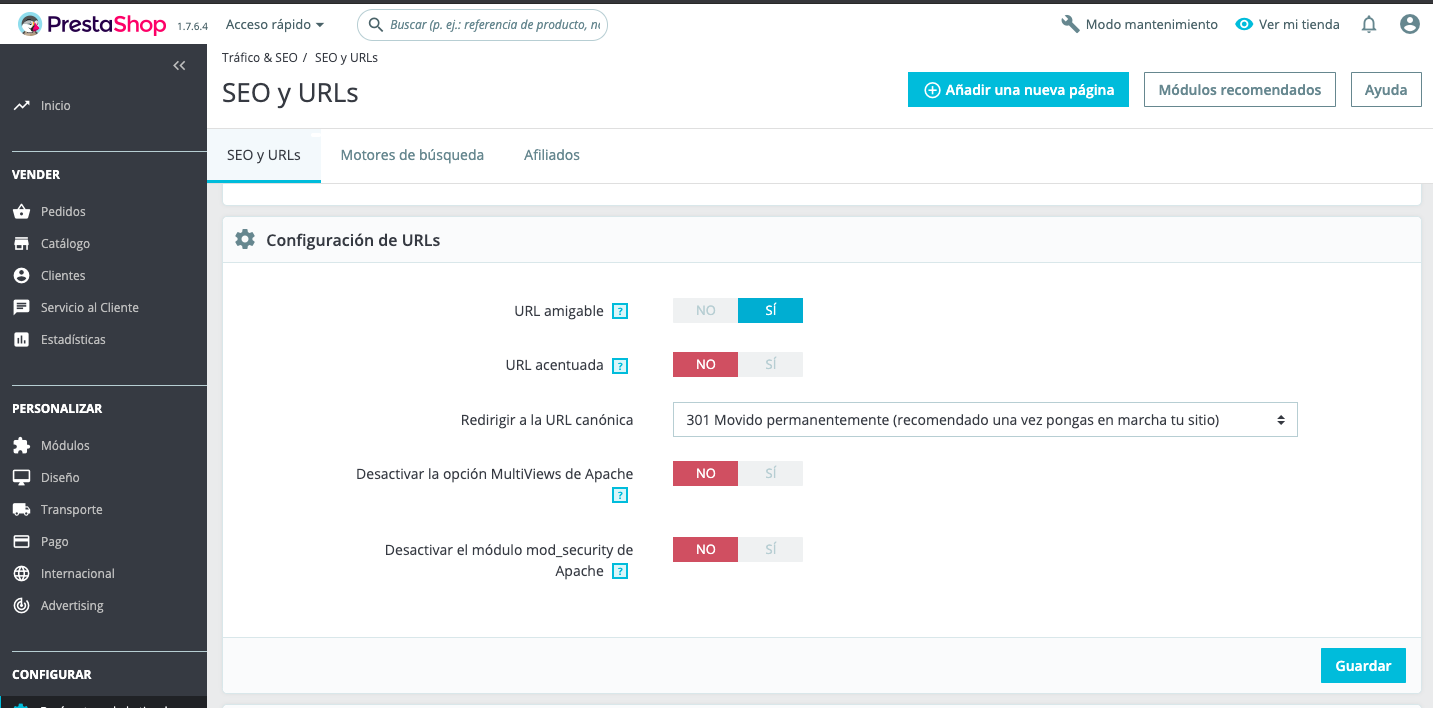
Task: Open the Redirigir a la URL canónica dropdown
Action: tap(984, 420)
